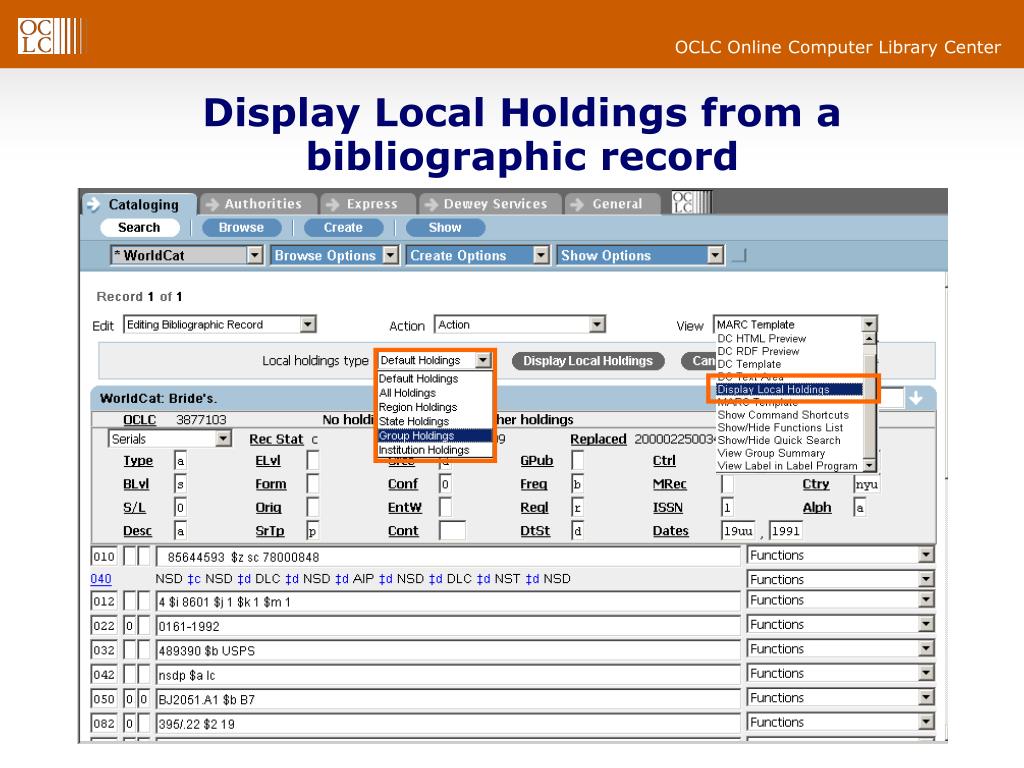
Task: Open the Serials format dropdown
Action: coord(170,439)
